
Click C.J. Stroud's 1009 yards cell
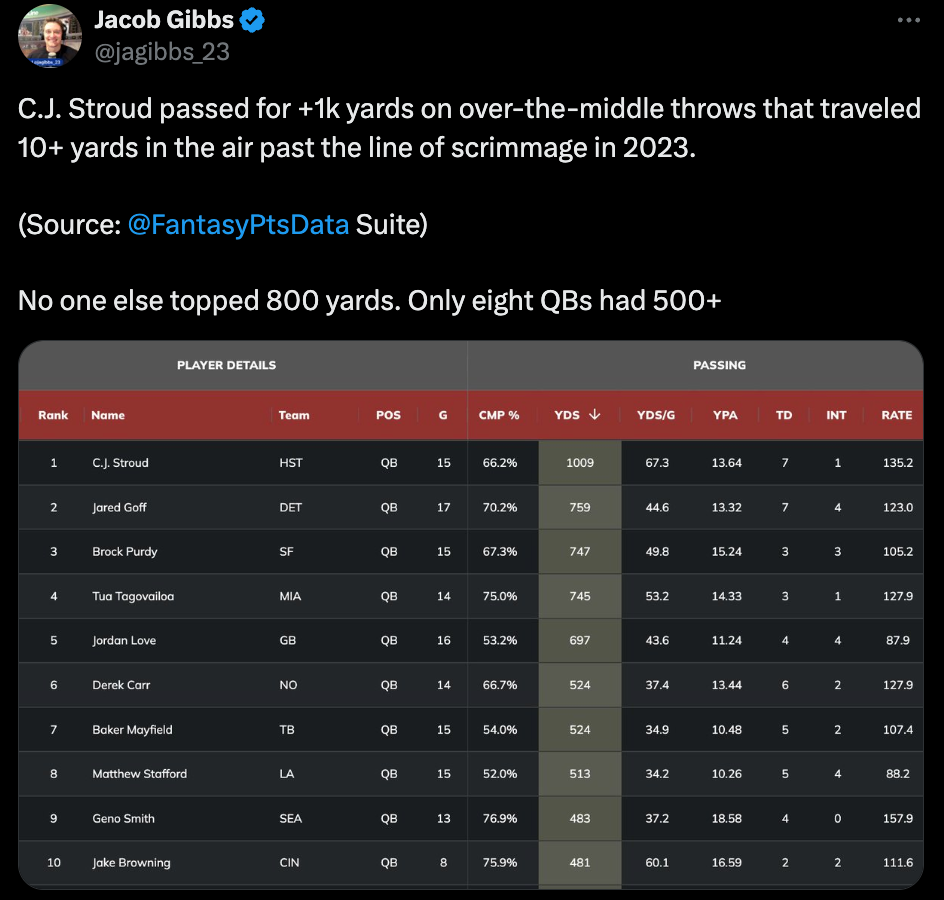(x=580, y=462)
